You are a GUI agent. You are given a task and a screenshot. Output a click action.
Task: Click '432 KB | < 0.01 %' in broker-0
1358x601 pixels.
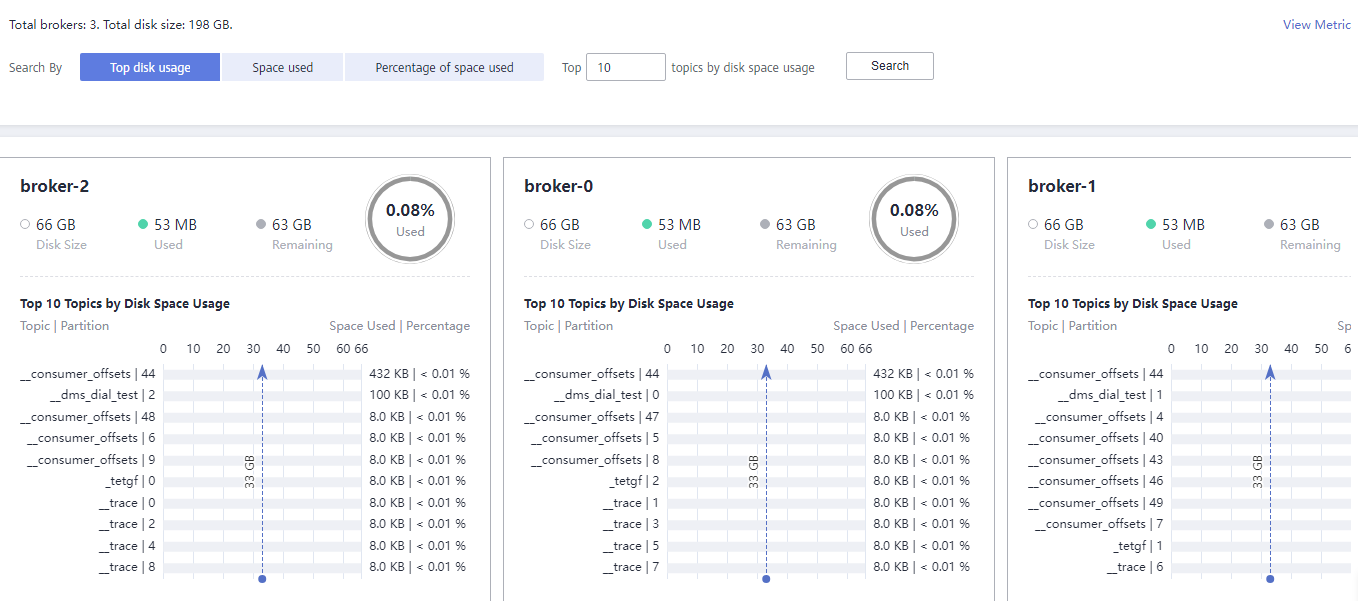coord(924,374)
